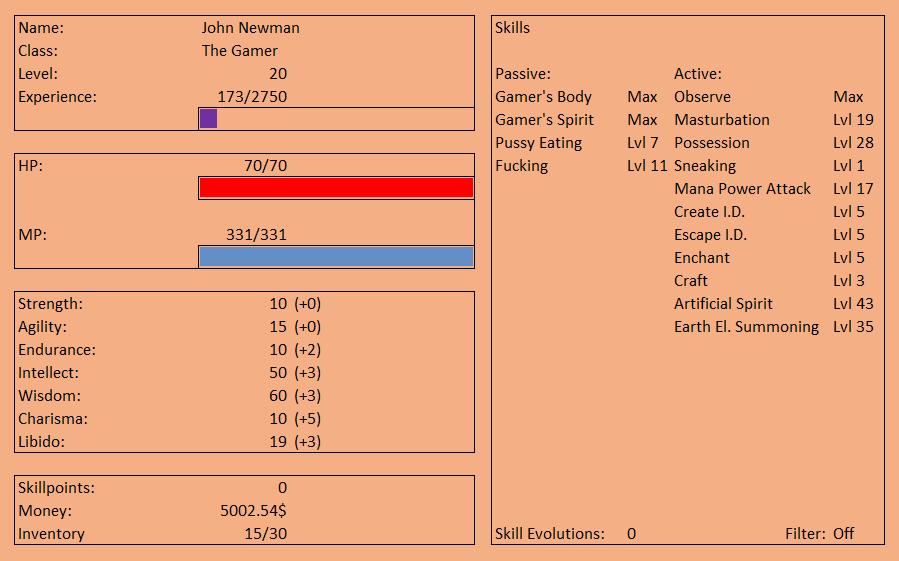Click the Lvl 5 beside Create I.D.
Viewport: 899px width, 561px height.
[x=849, y=211]
